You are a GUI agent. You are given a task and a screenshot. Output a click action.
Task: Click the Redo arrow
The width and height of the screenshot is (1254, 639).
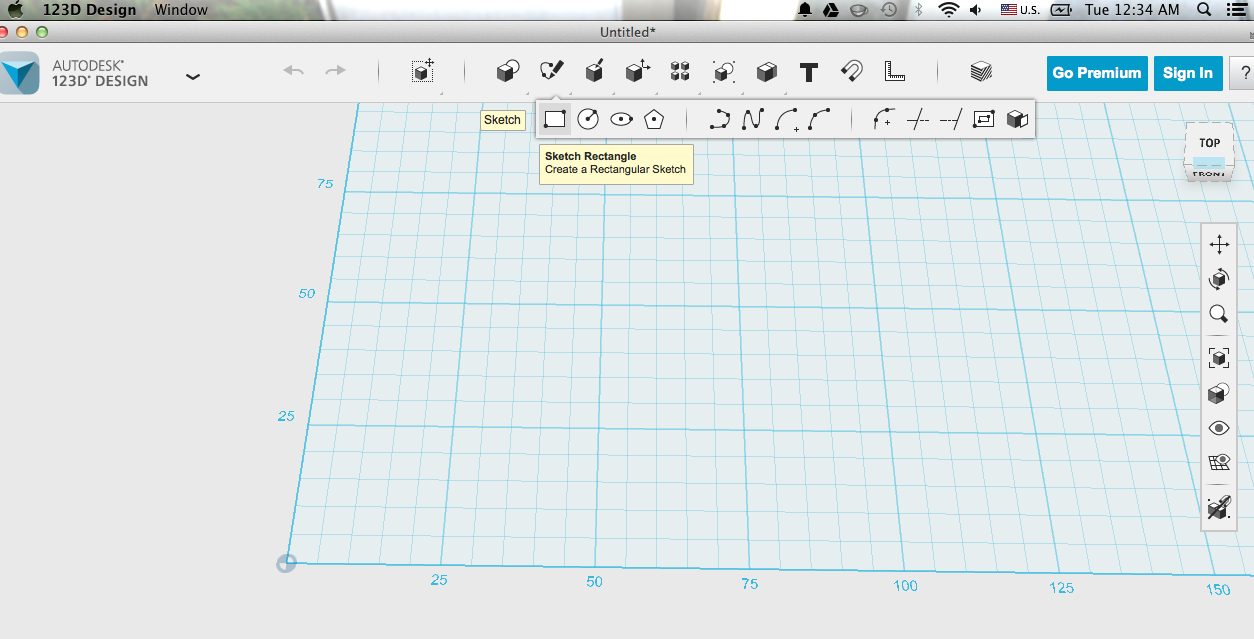(x=336, y=71)
